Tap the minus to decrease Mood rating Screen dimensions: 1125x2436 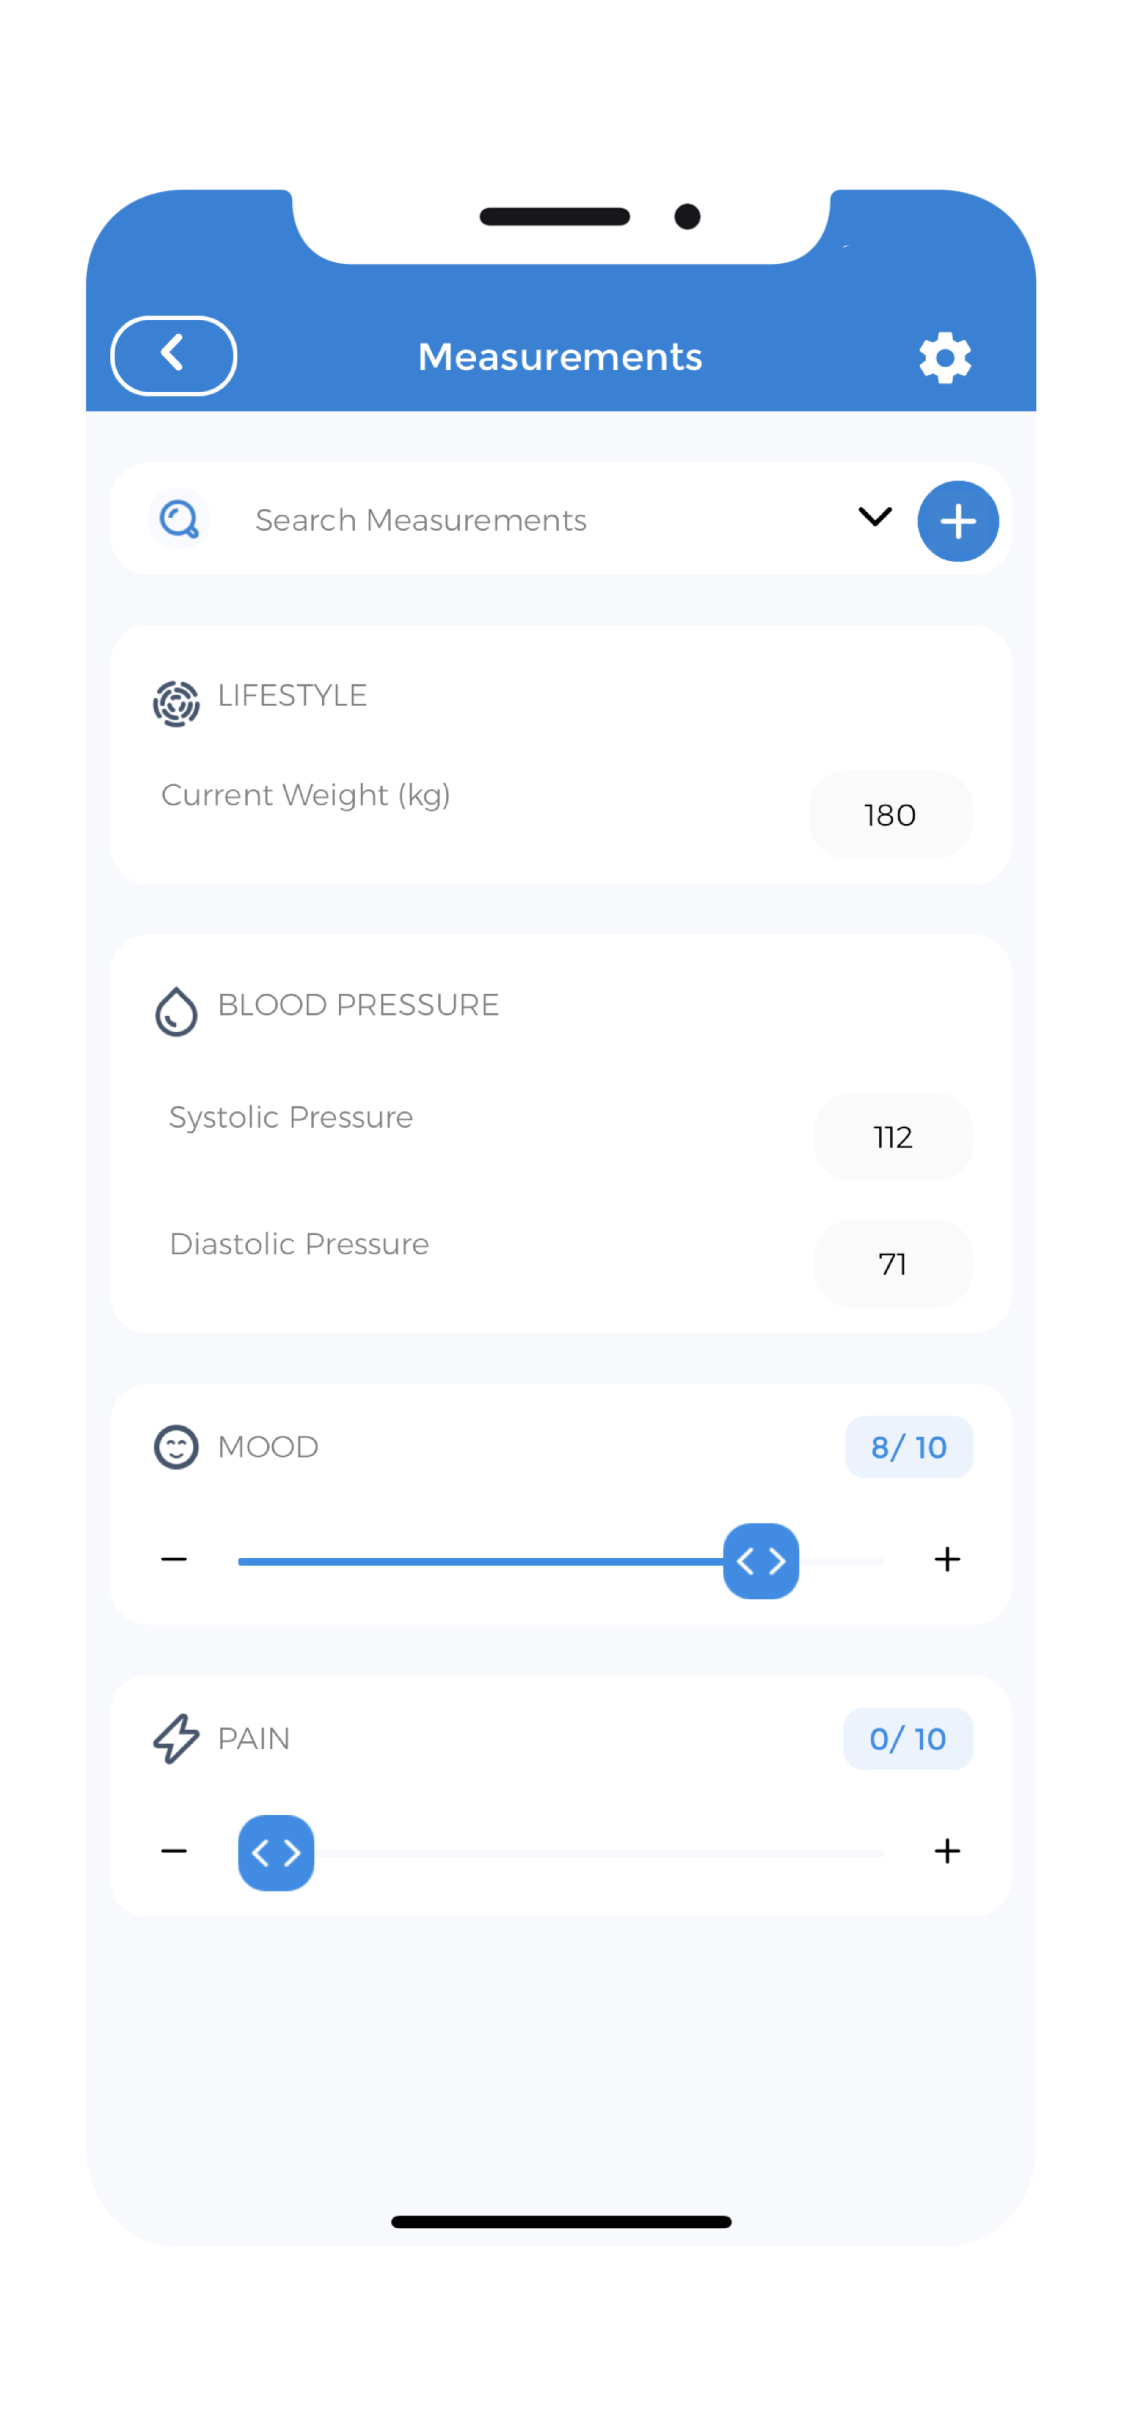[174, 1558]
